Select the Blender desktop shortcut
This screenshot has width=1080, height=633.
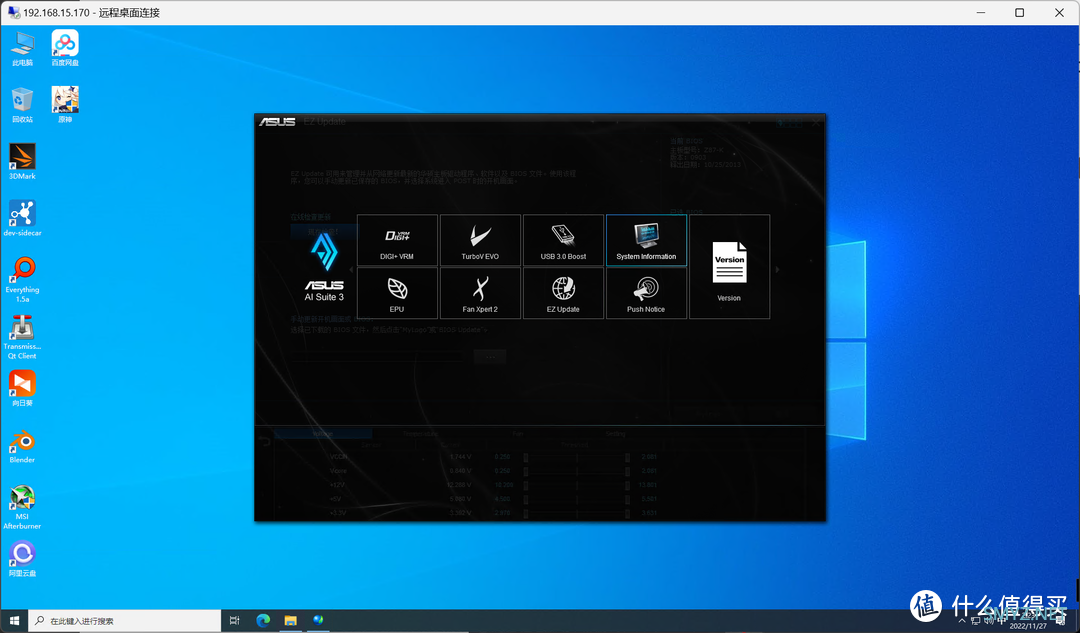tap(22, 445)
